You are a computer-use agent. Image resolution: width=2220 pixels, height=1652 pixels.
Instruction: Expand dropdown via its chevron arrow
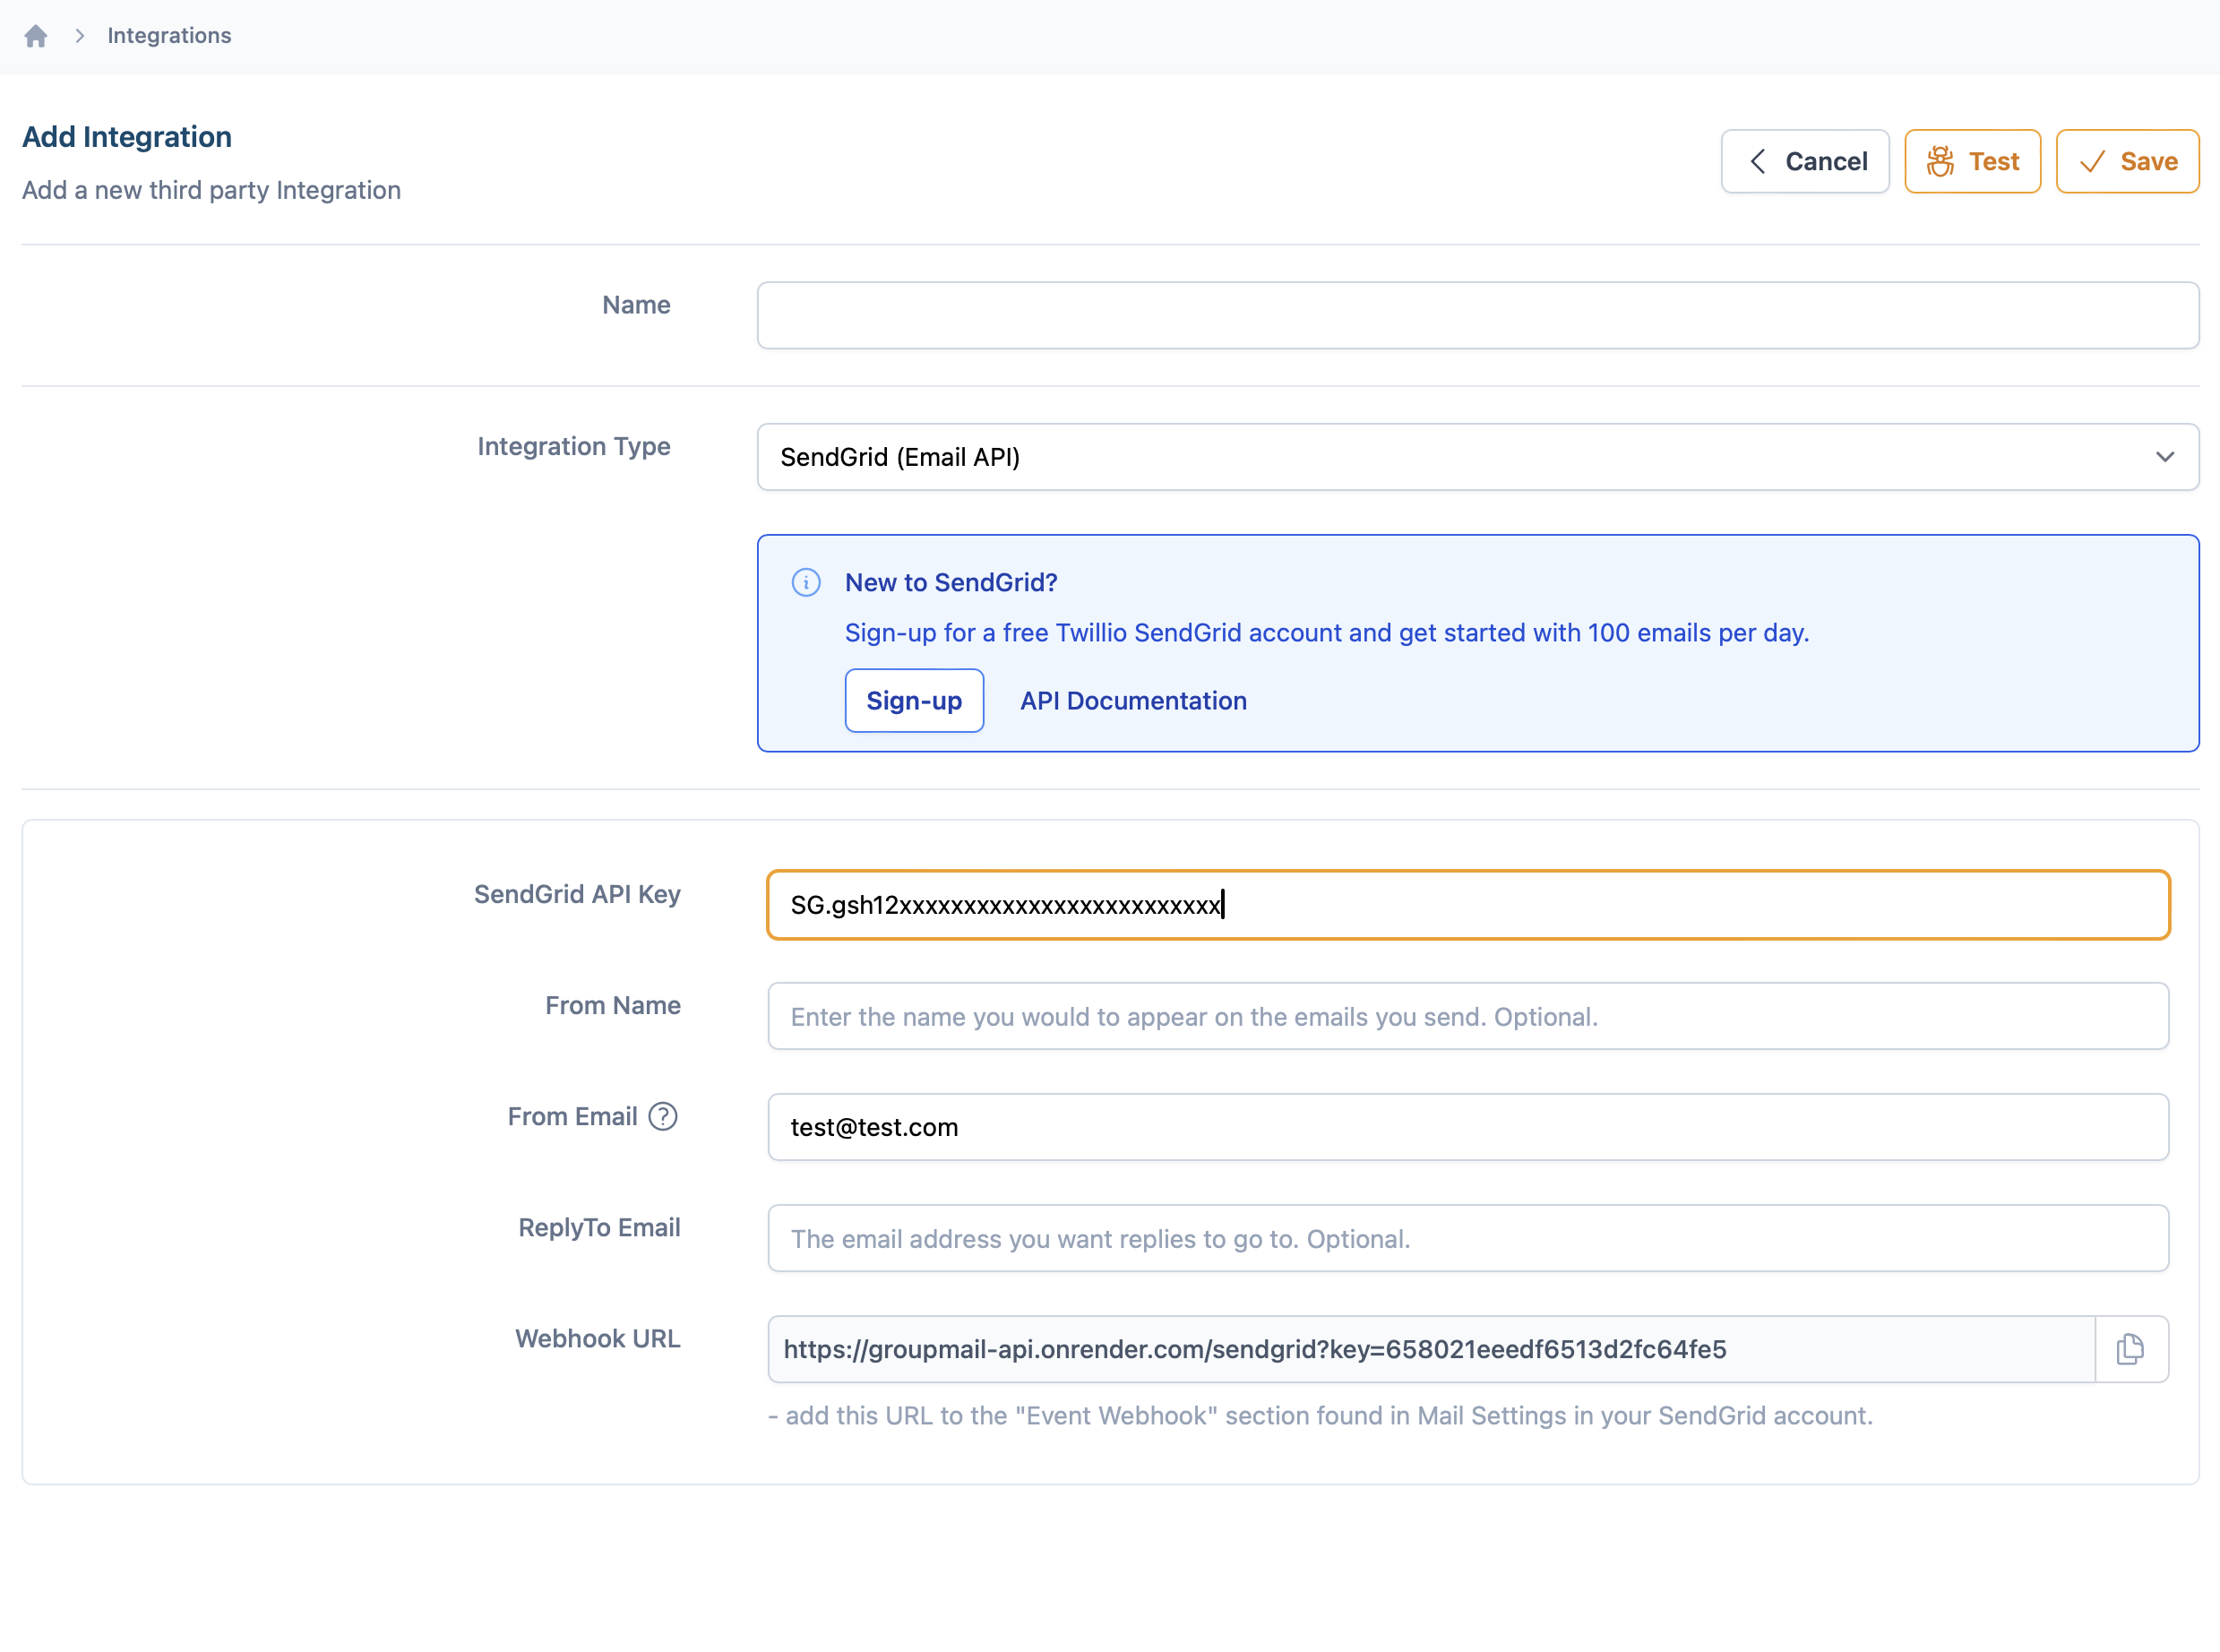tap(2164, 457)
